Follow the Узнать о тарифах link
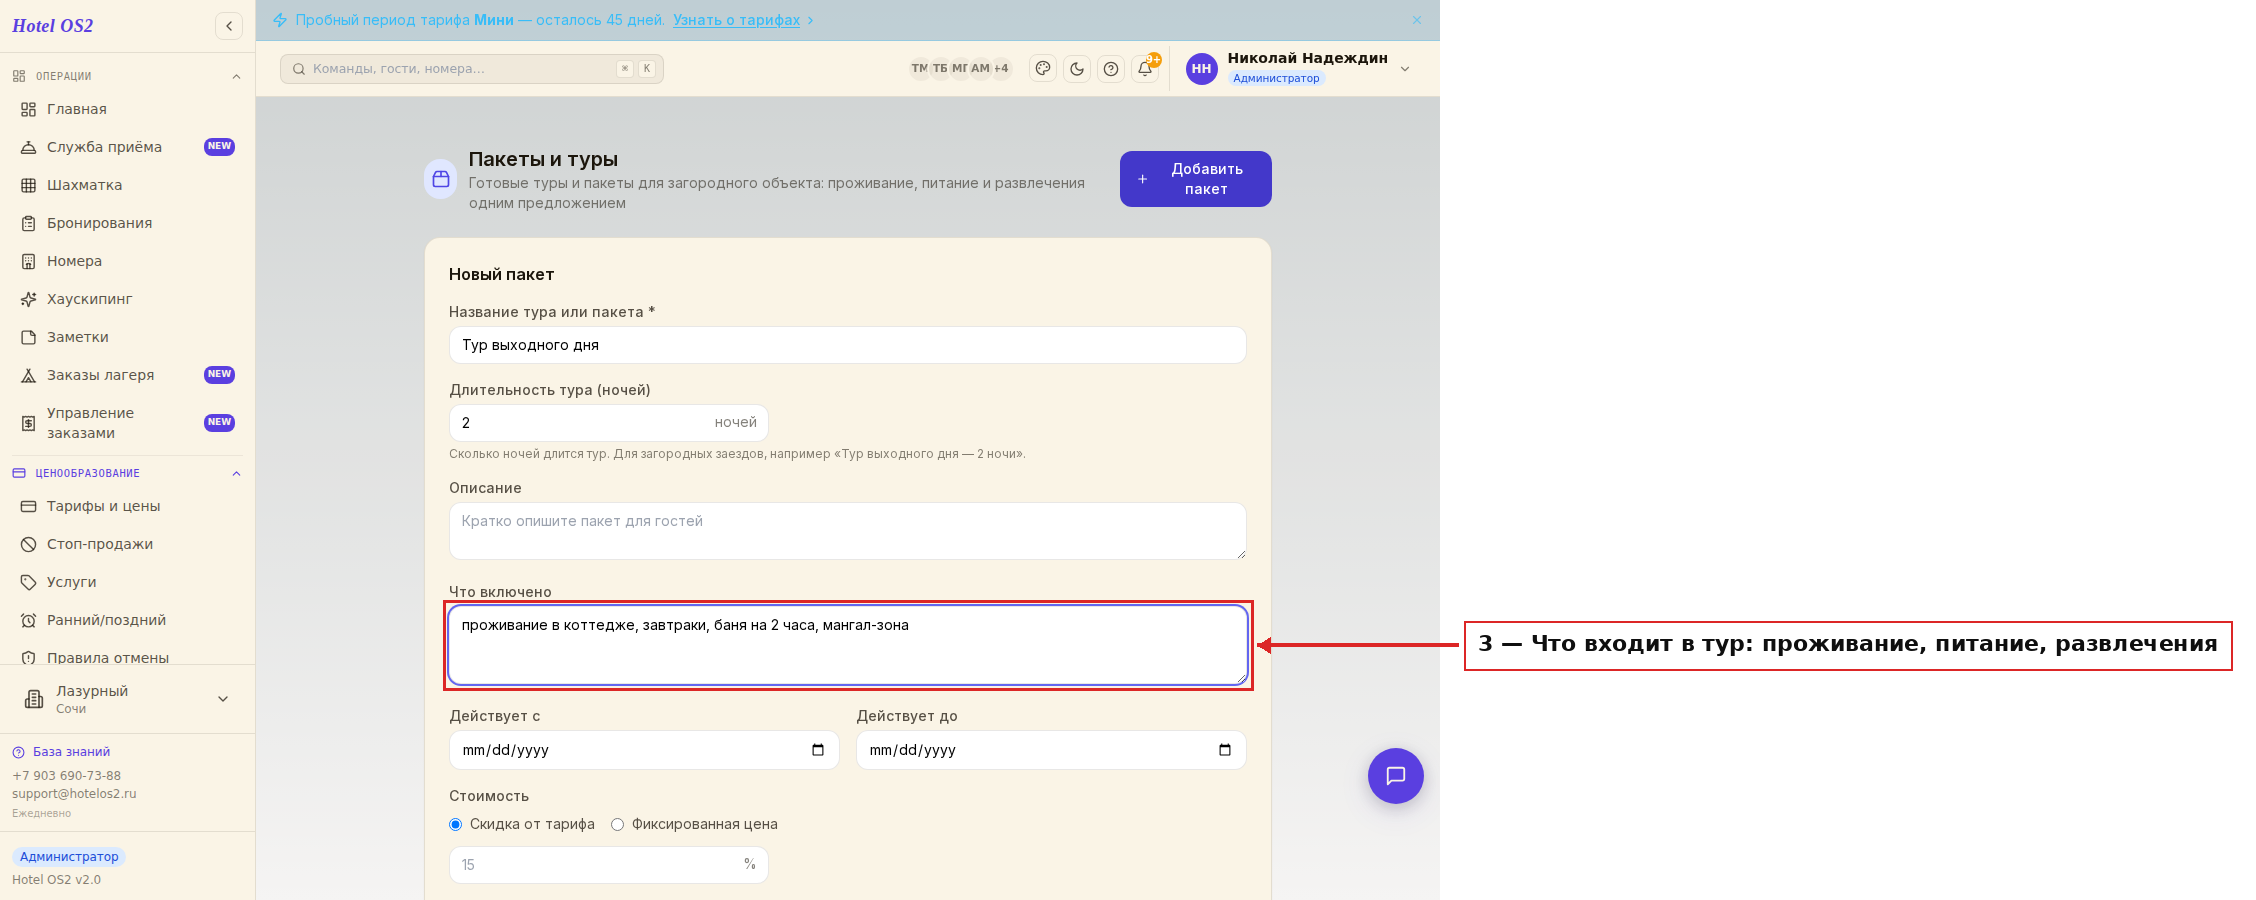 [x=736, y=20]
